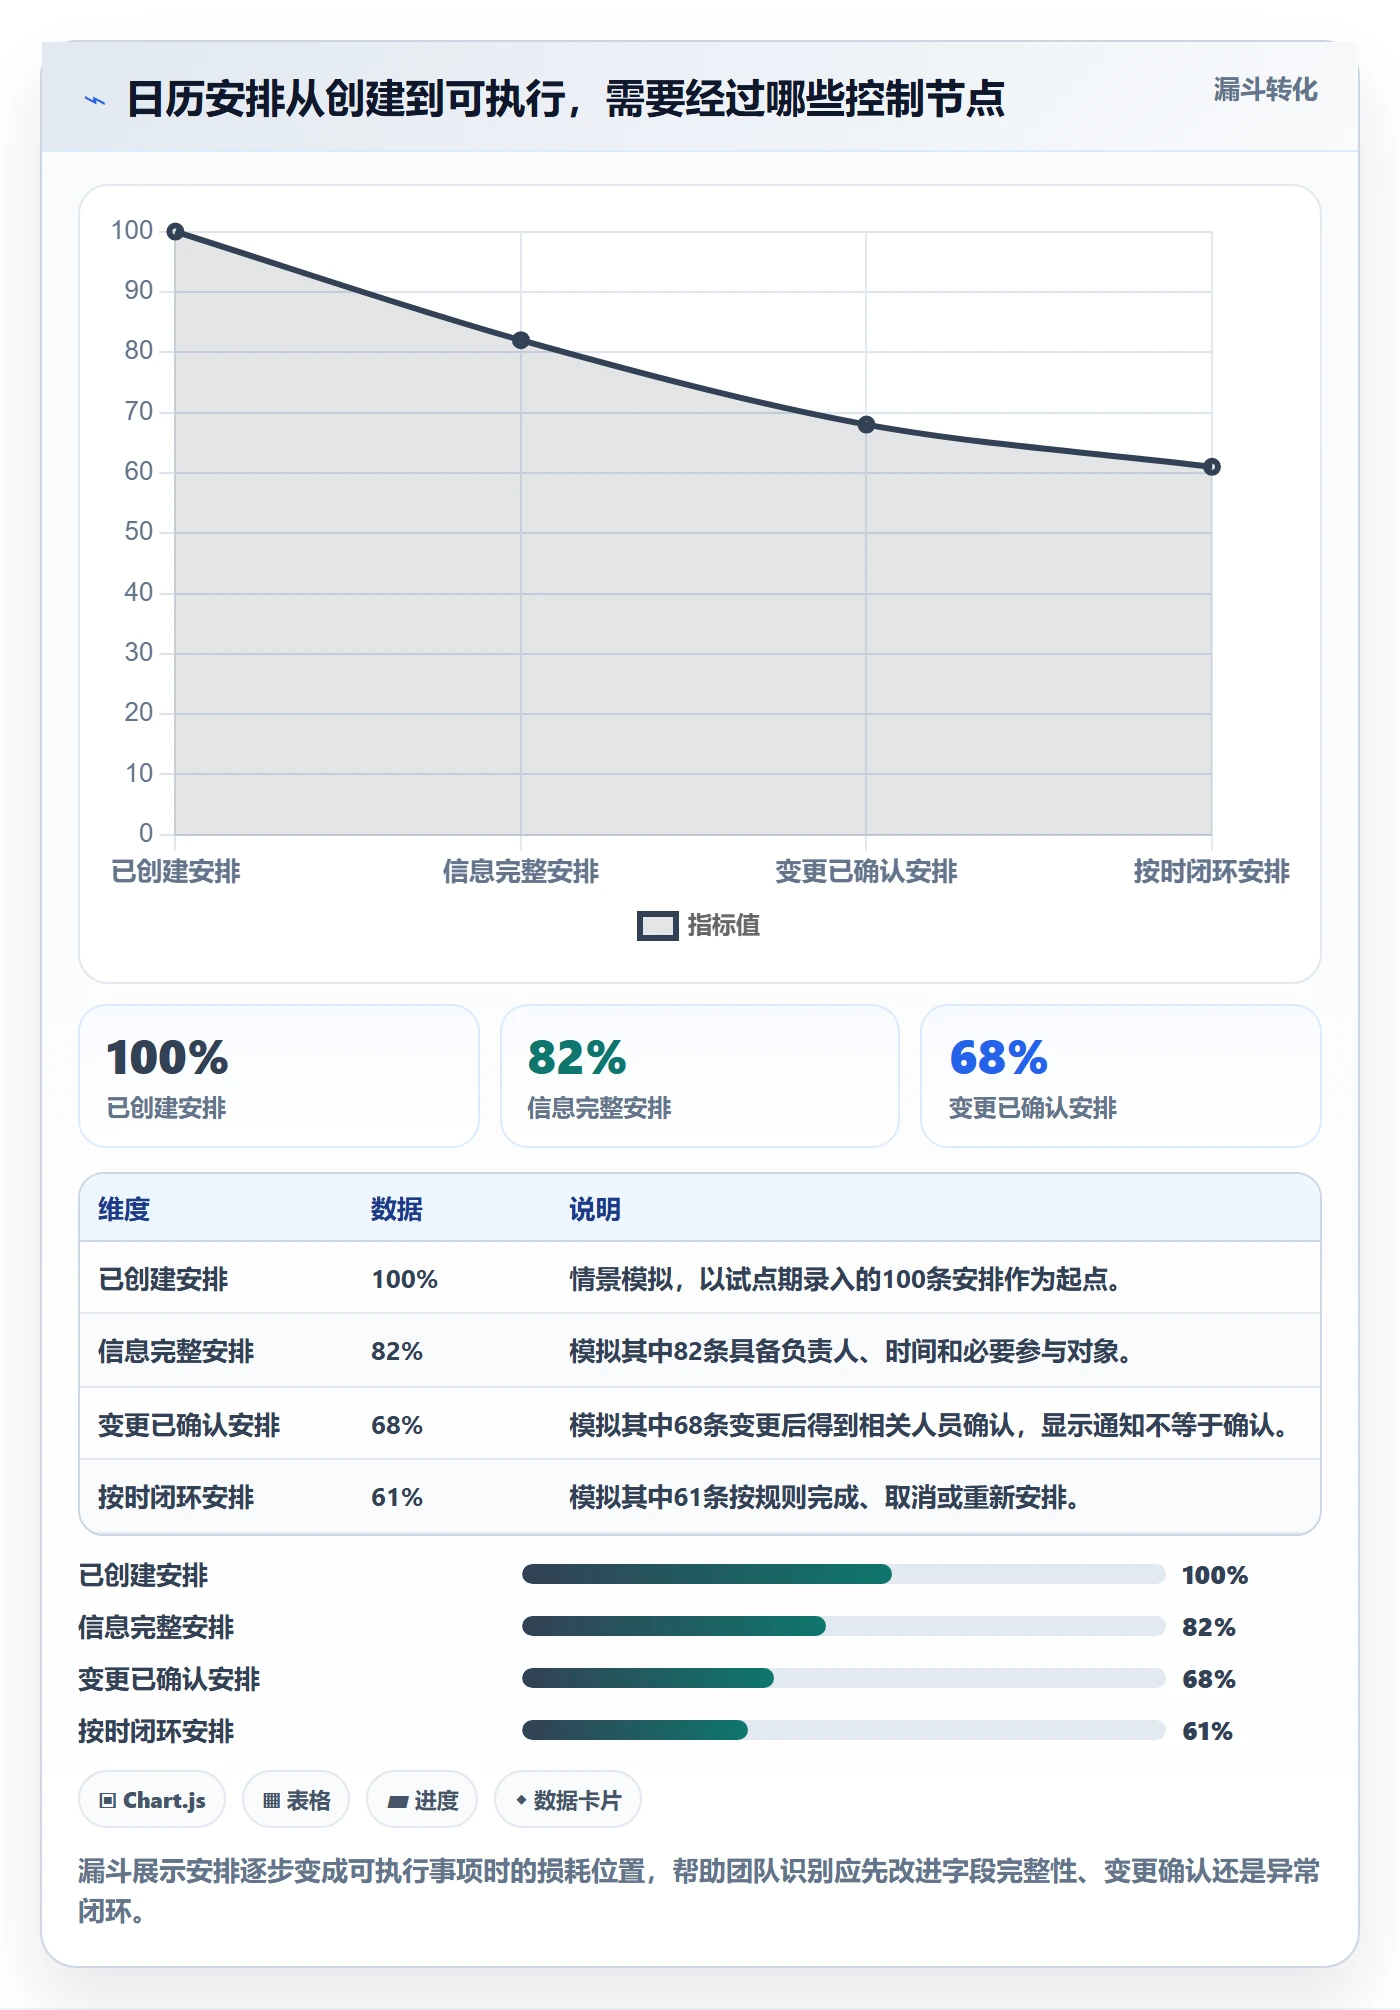
Task: Click the 维度 column header
Action: 124,1209
